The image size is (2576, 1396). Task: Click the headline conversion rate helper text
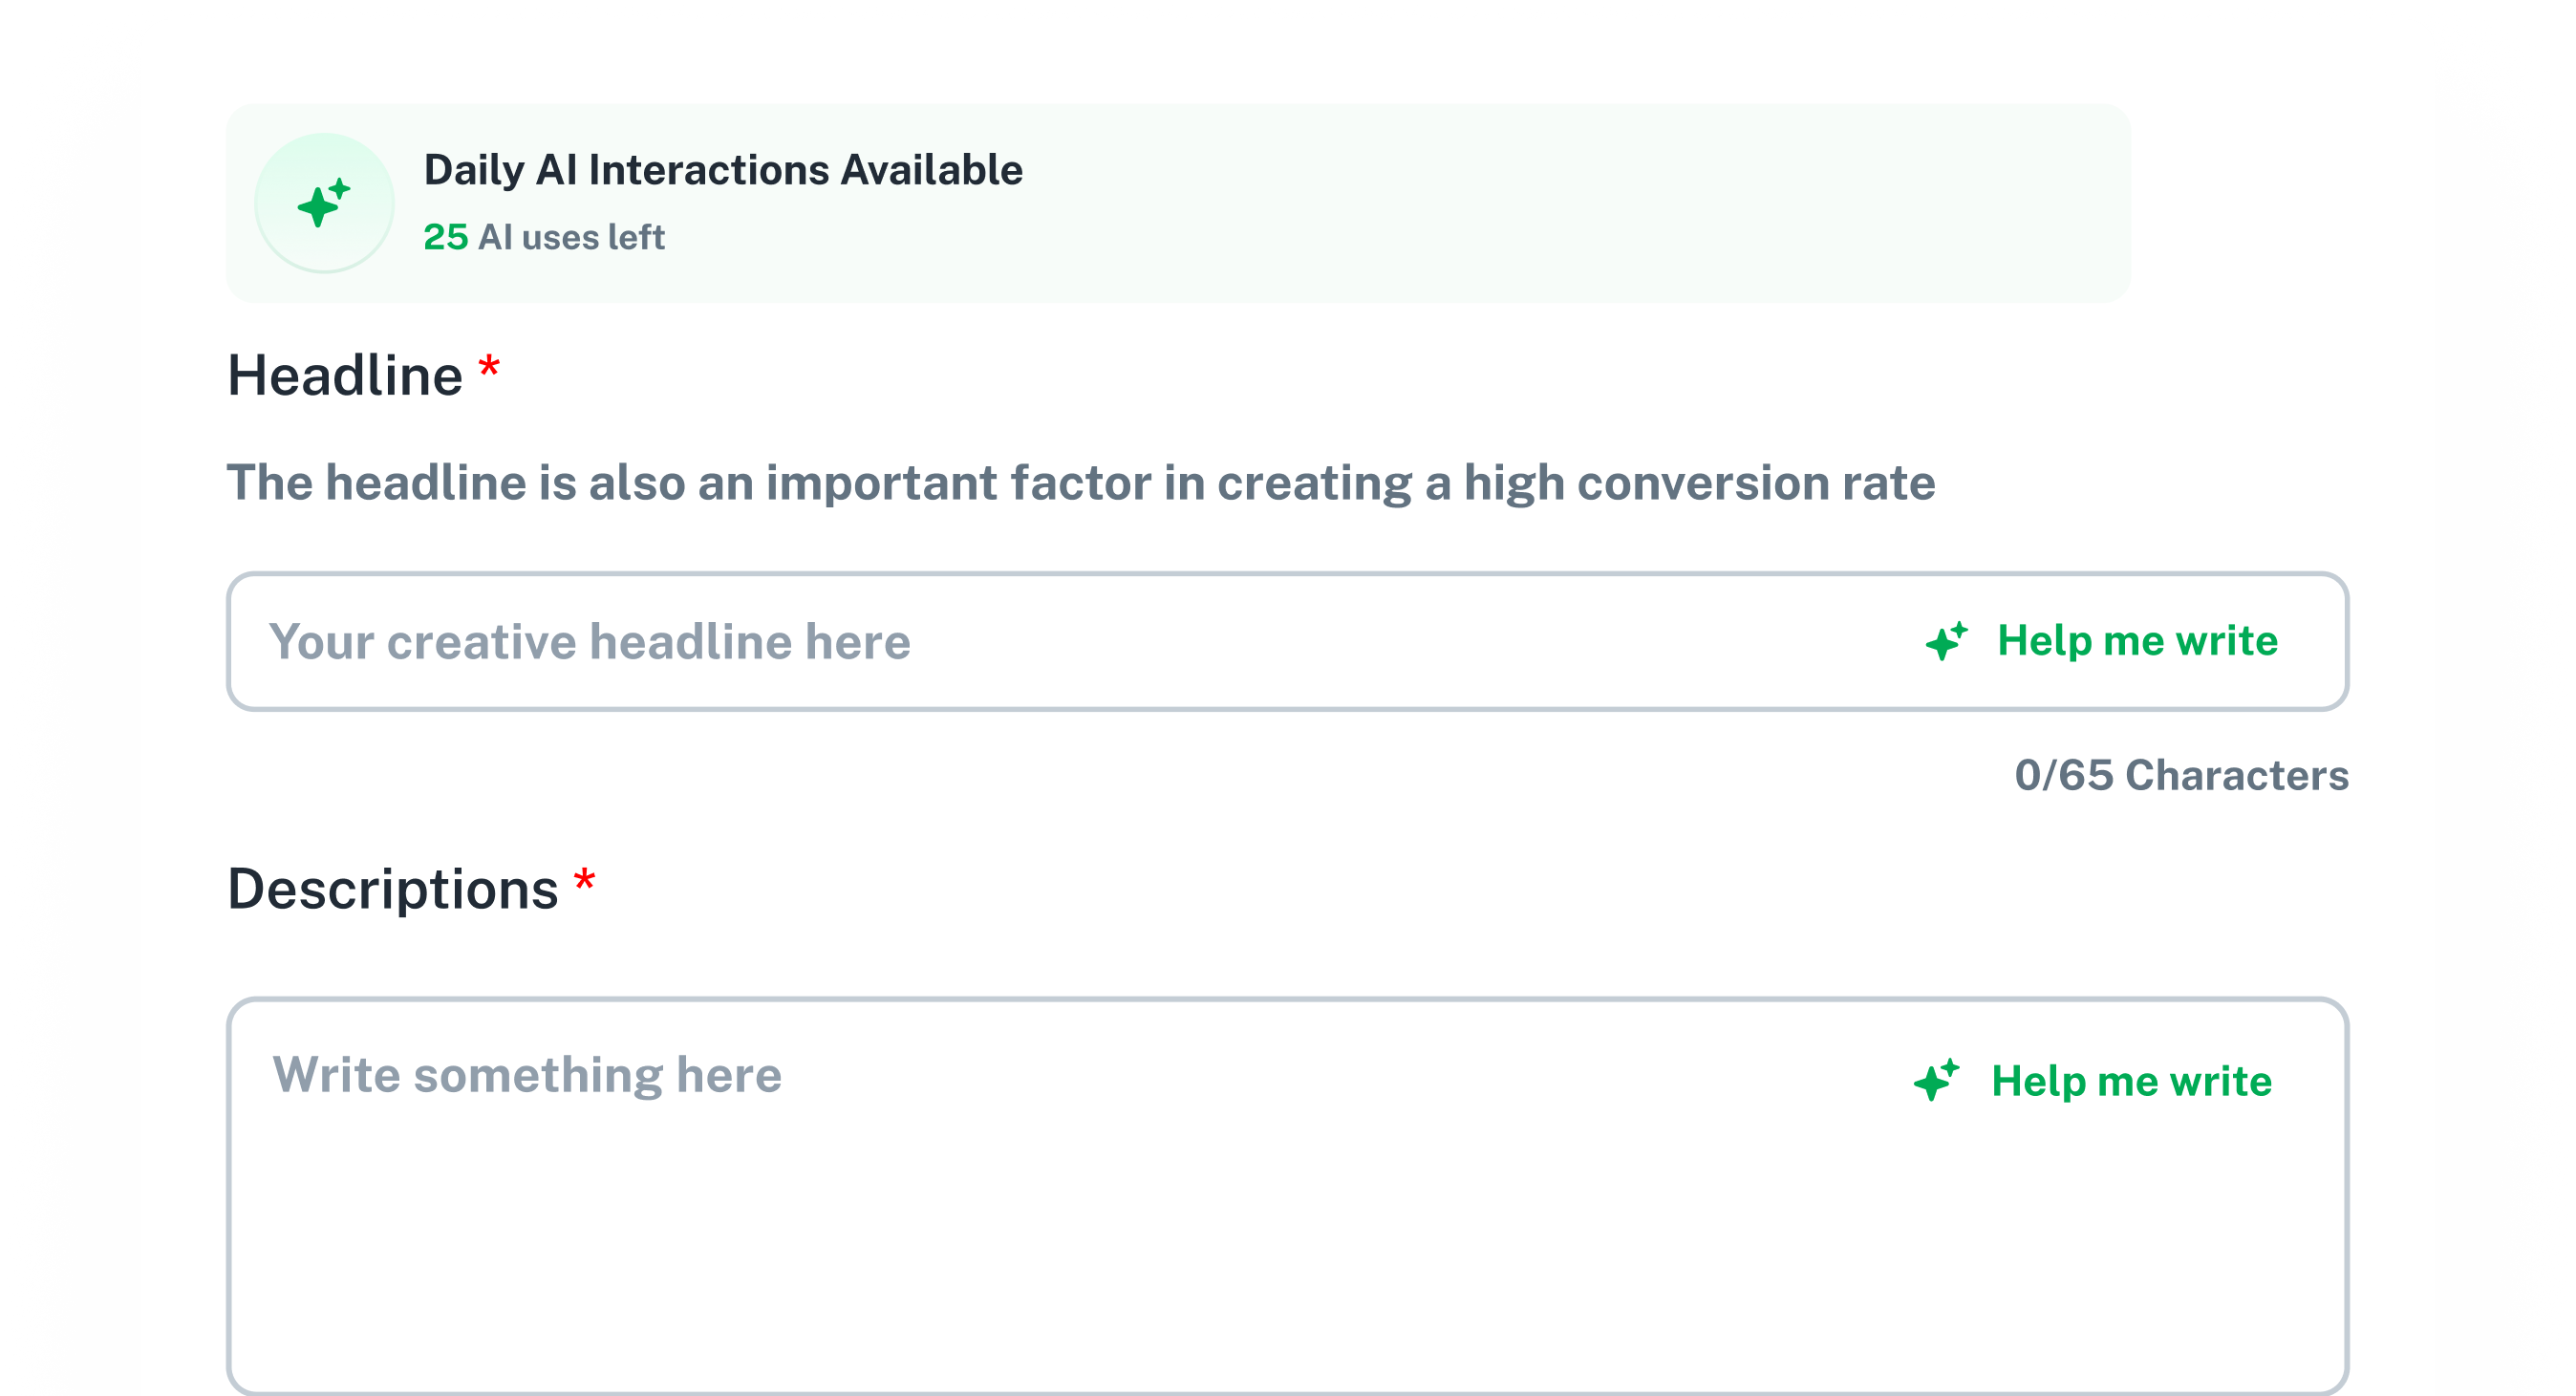tap(1080, 483)
